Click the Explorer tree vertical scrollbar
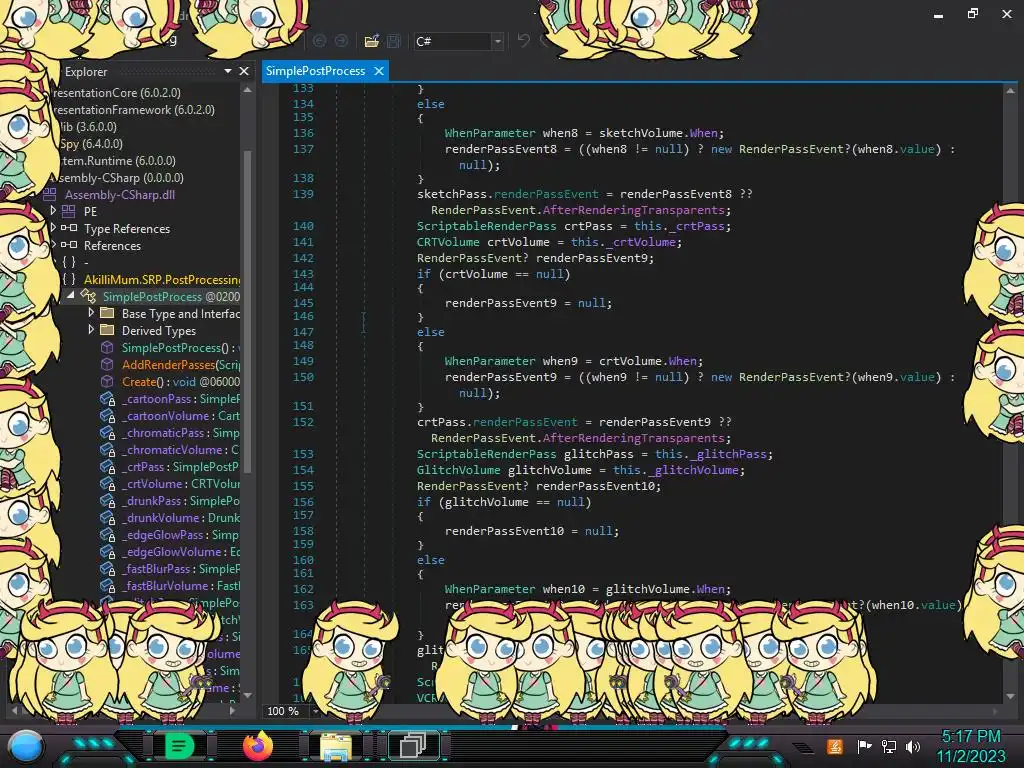1024x768 pixels. click(248, 310)
